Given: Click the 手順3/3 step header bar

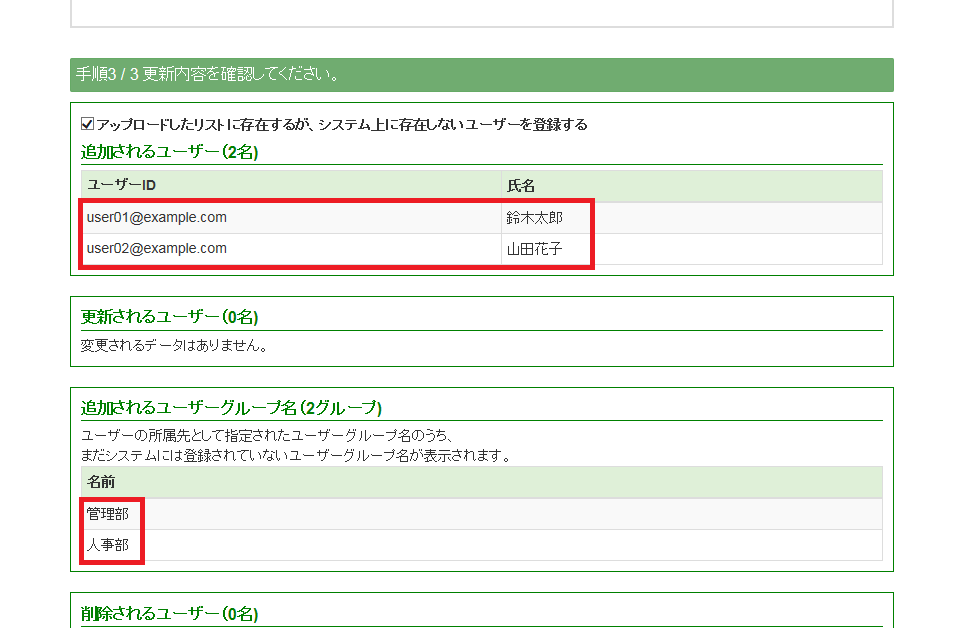Looking at the screenshot, I should (x=482, y=75).
